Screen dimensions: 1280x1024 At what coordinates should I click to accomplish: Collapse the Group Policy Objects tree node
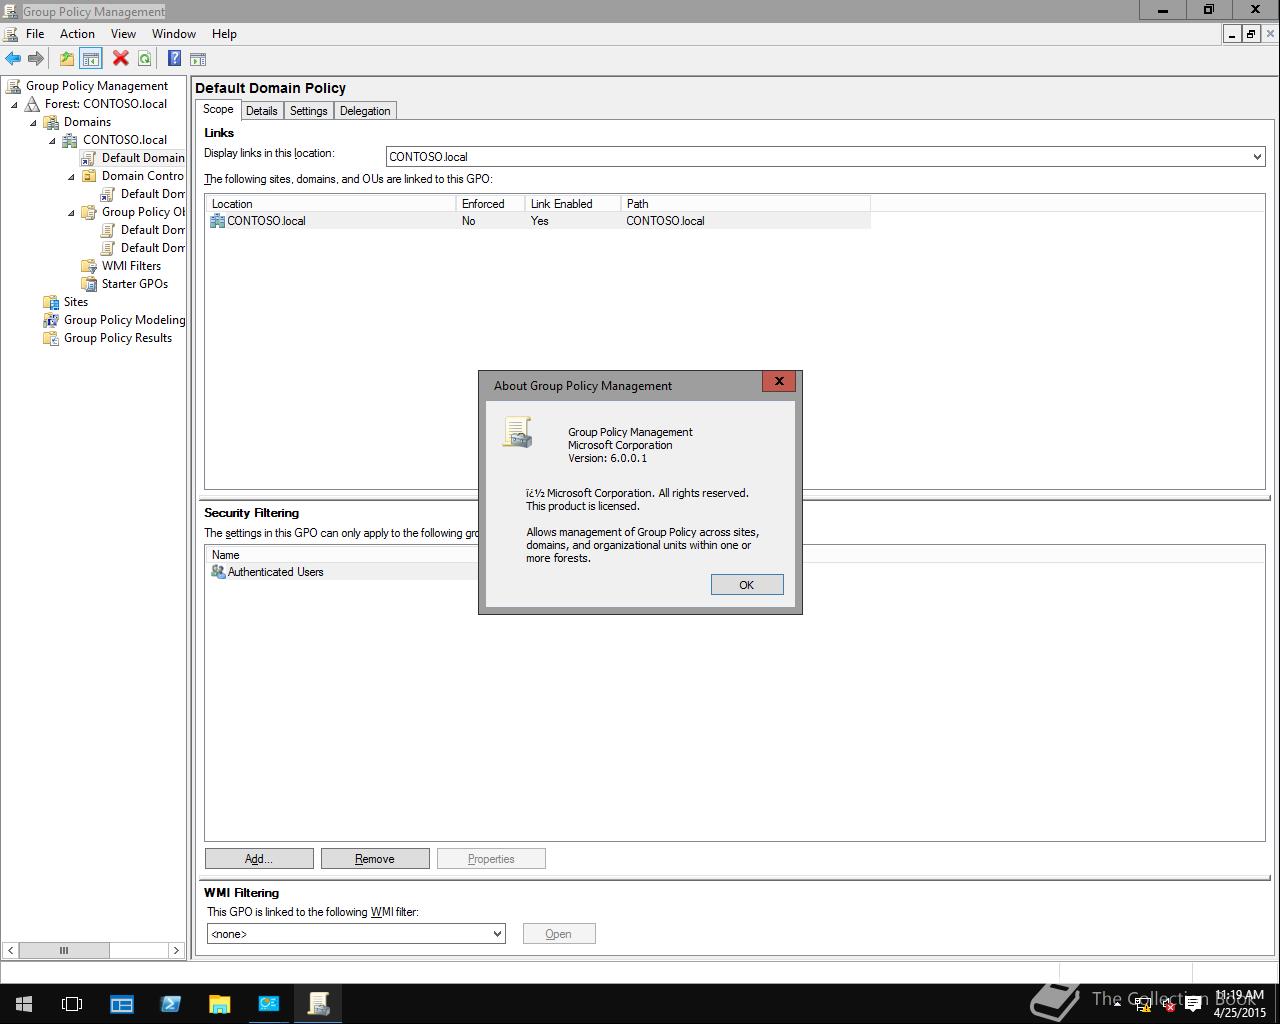click(x=71, y=212)
